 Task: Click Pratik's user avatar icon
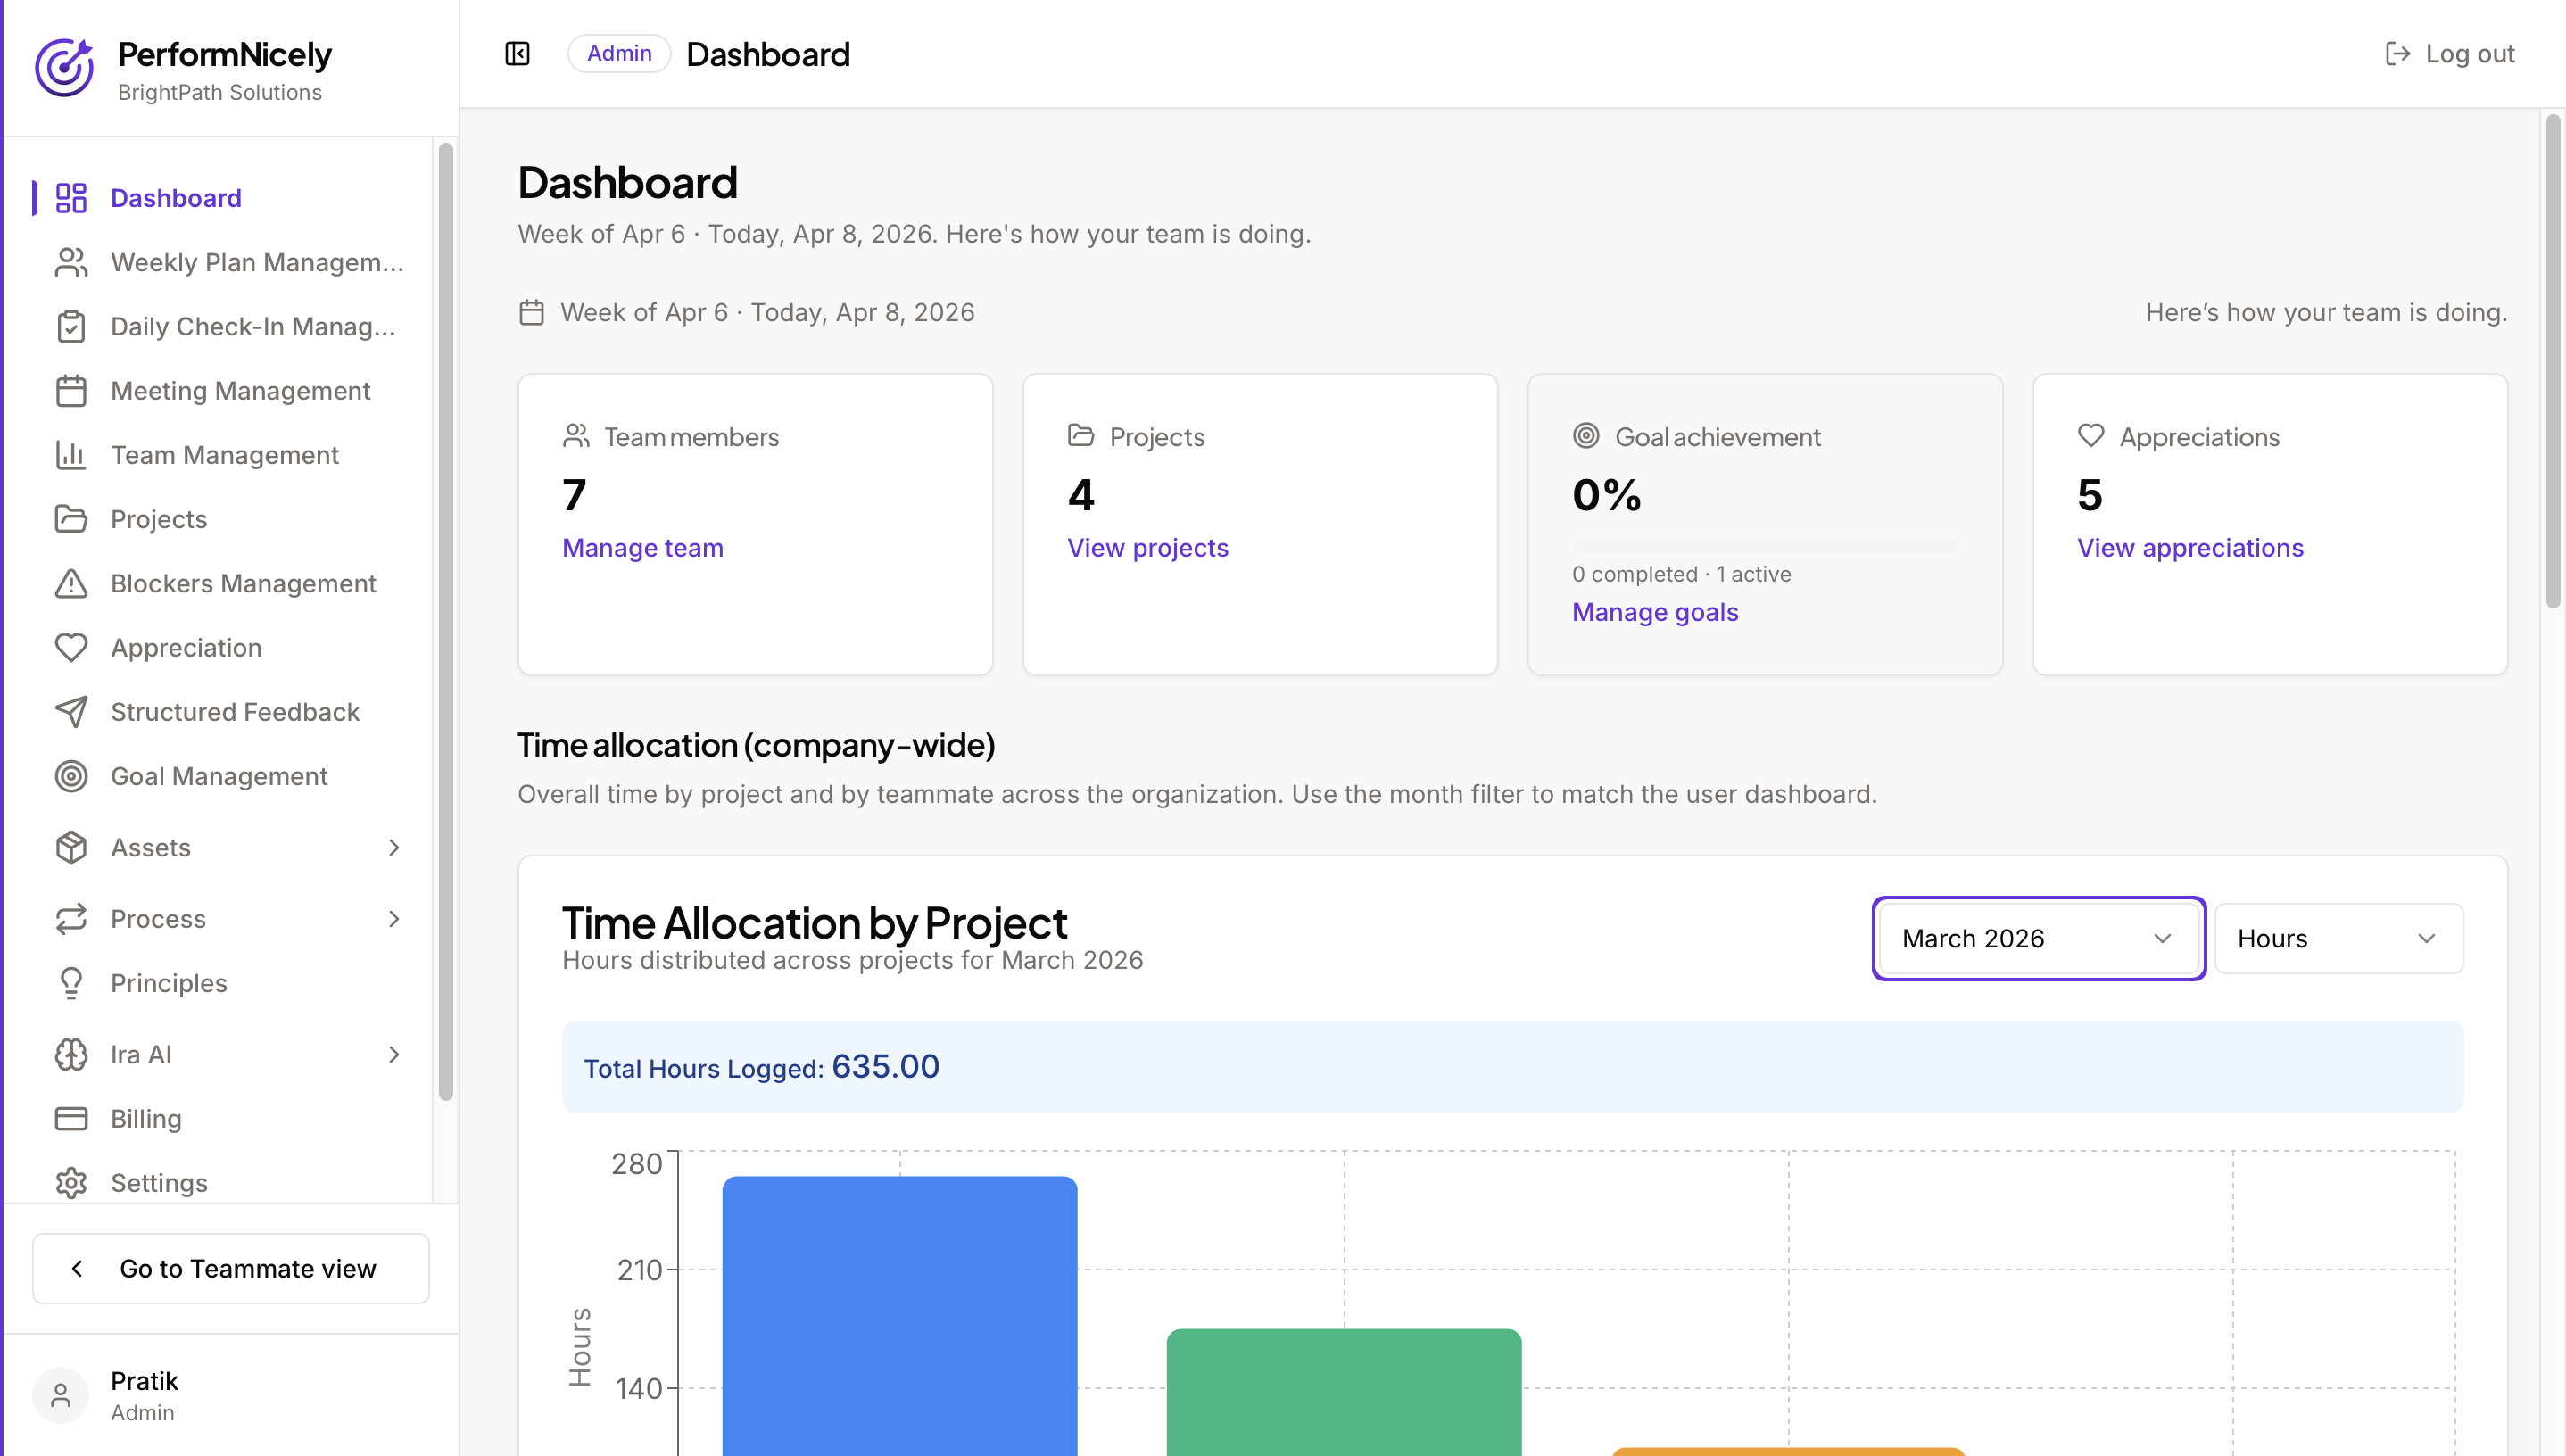[61, 1395]
